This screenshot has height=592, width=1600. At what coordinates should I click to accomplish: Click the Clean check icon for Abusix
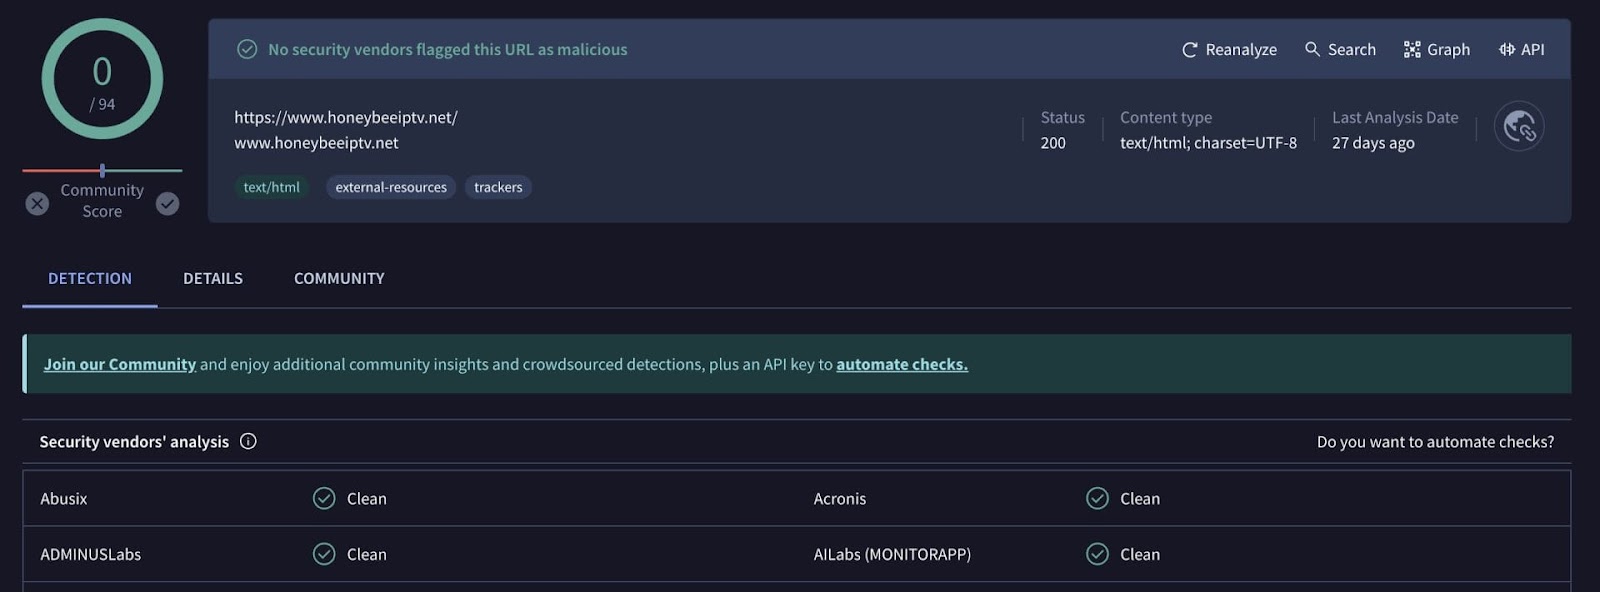pos(324,498)
